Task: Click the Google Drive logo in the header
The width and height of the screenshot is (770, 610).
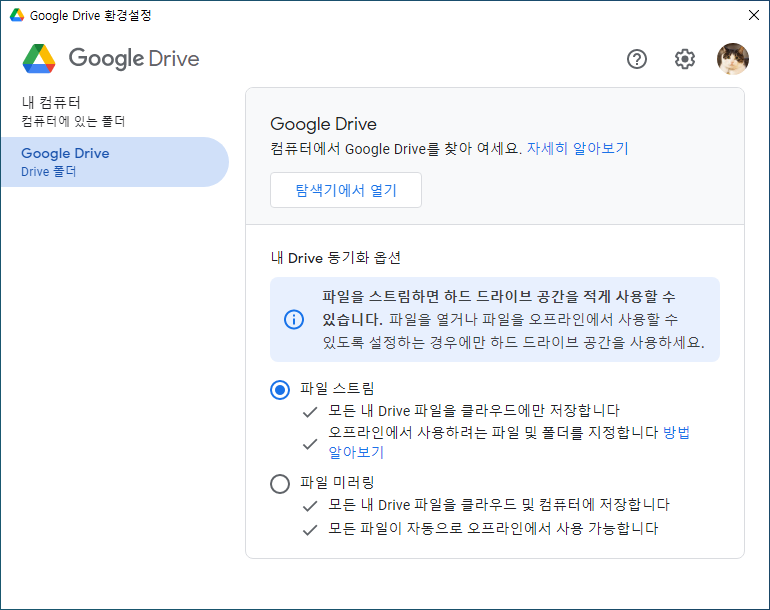Action: tap(111, 58)
